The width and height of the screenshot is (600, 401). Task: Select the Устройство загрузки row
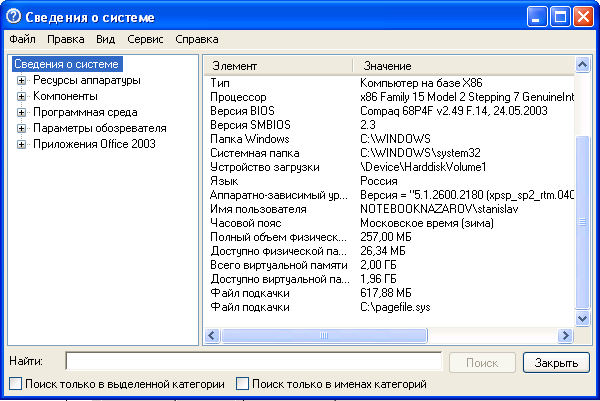(x=389, y=167)
